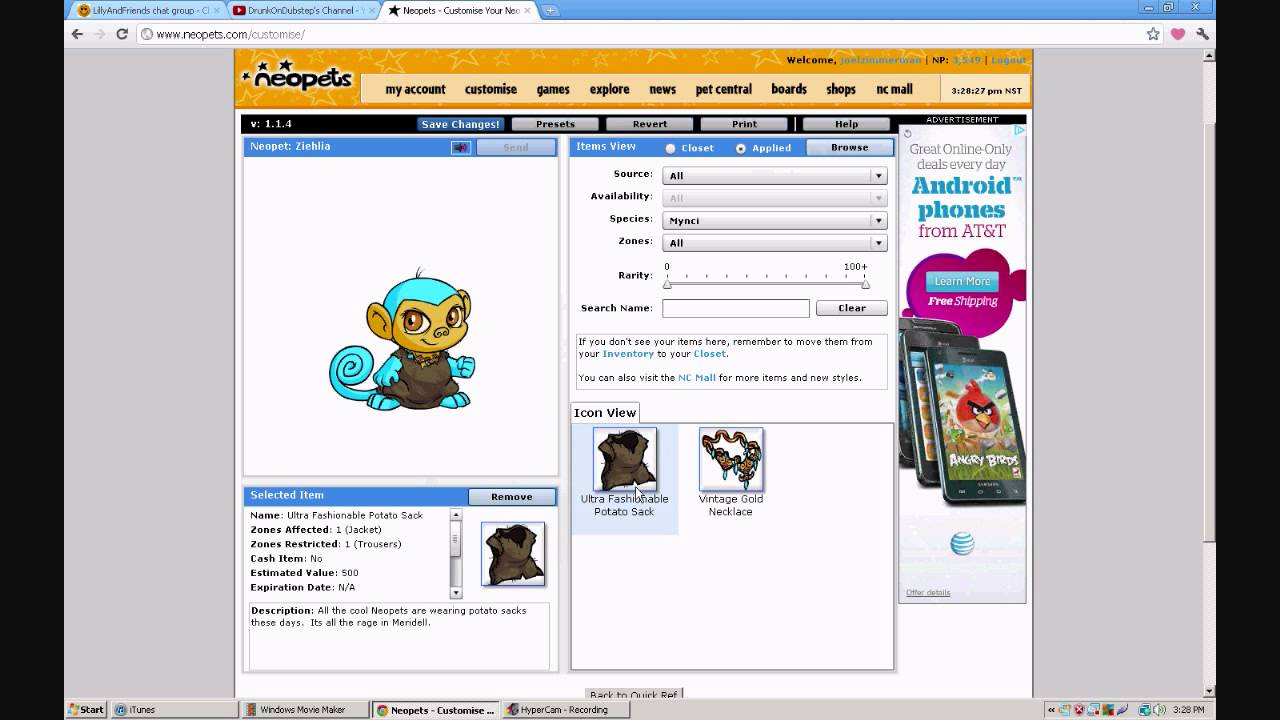
Task: Click the NC Mall link in the hint
Action: click(x=697, y=377)
